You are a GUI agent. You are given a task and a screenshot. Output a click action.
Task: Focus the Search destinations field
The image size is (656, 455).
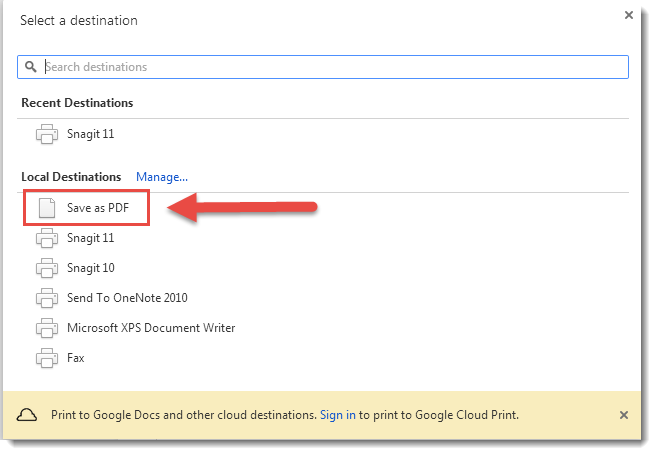330,67
